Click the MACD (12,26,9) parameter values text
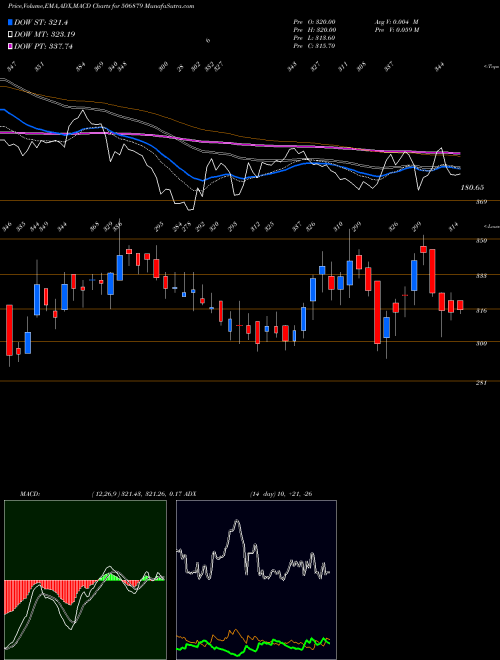 pos(136,494)
